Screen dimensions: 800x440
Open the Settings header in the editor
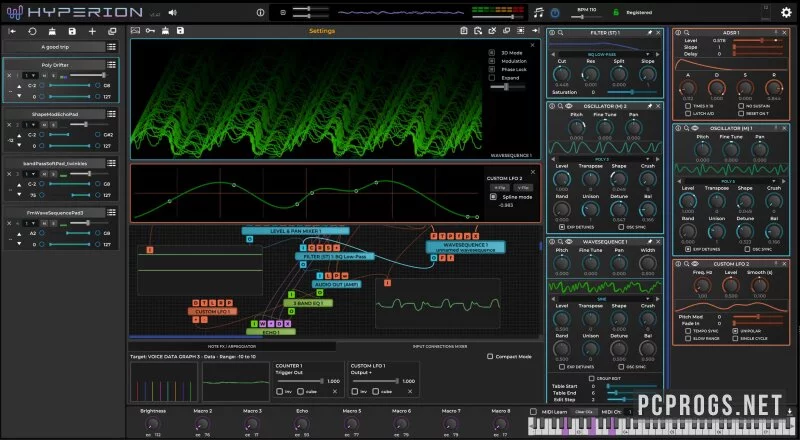point(322,31)
